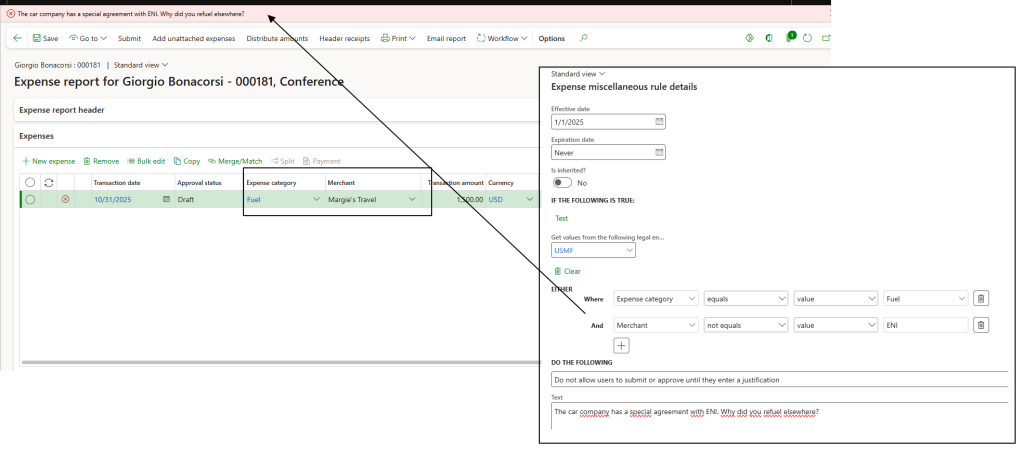Open the Effective date calendar picker

click(x=659, y=122)
